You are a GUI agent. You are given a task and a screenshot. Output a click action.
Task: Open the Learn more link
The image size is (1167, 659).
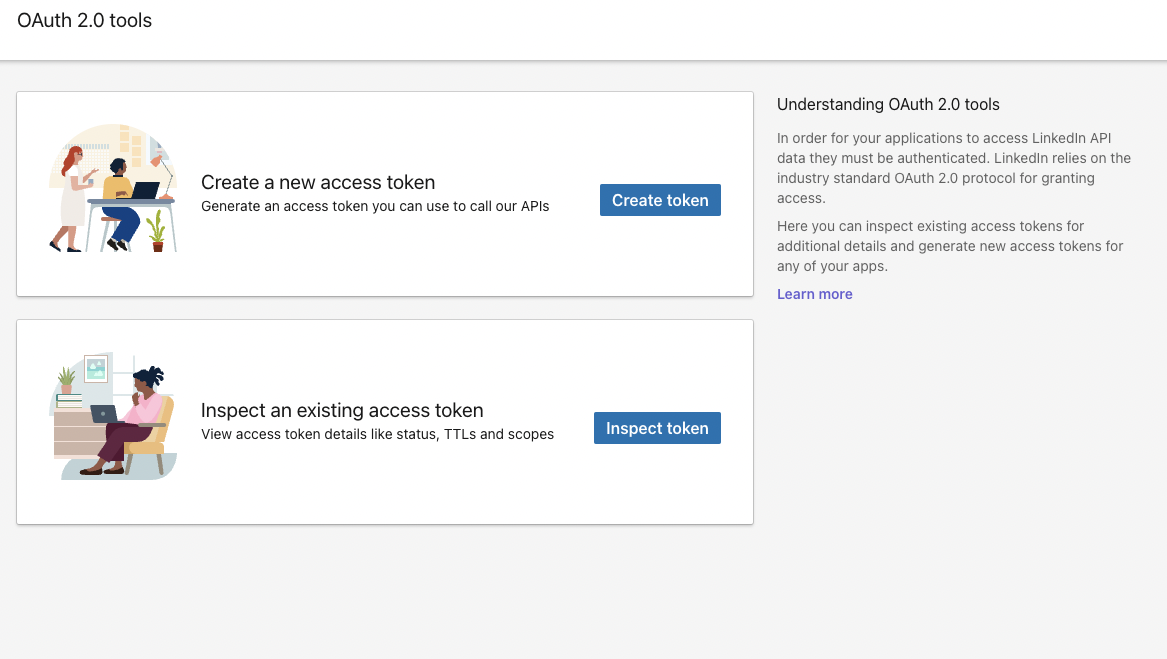[815, 294]
